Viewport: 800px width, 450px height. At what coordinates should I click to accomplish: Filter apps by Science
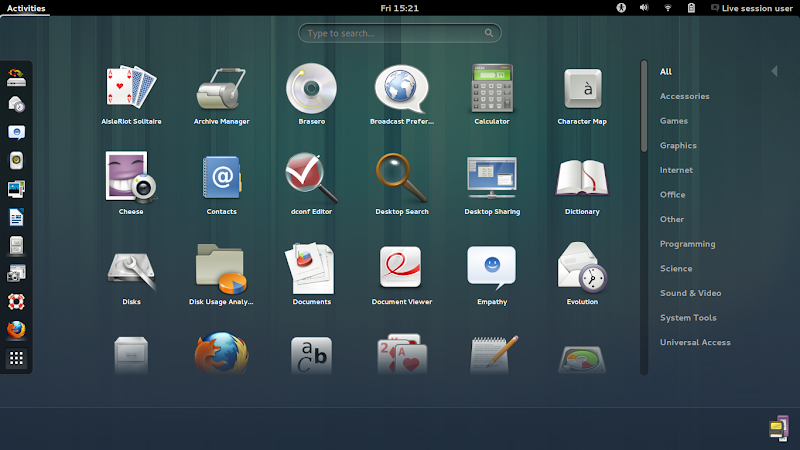click(676, 268)
